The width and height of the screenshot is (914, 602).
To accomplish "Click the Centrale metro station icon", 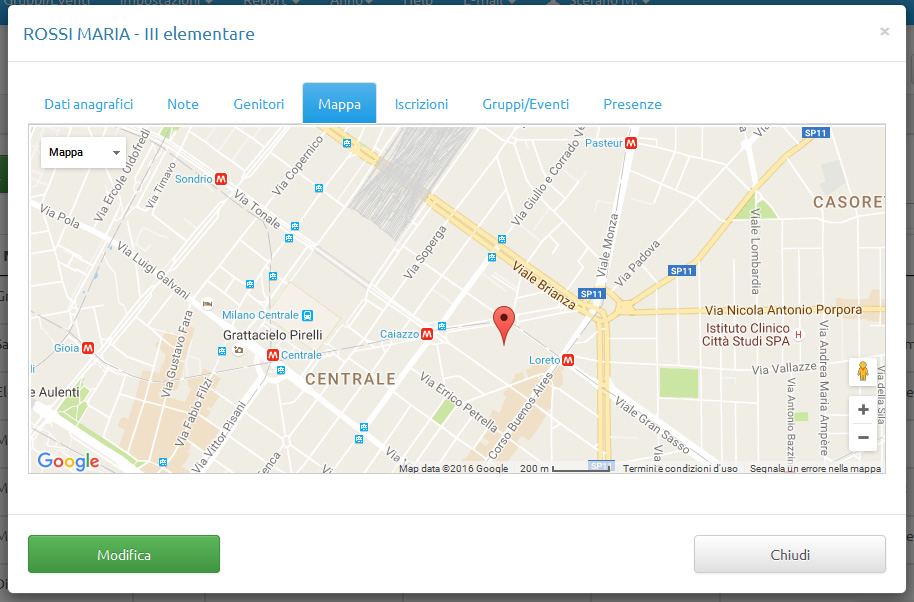I will (x=273, y=355).
